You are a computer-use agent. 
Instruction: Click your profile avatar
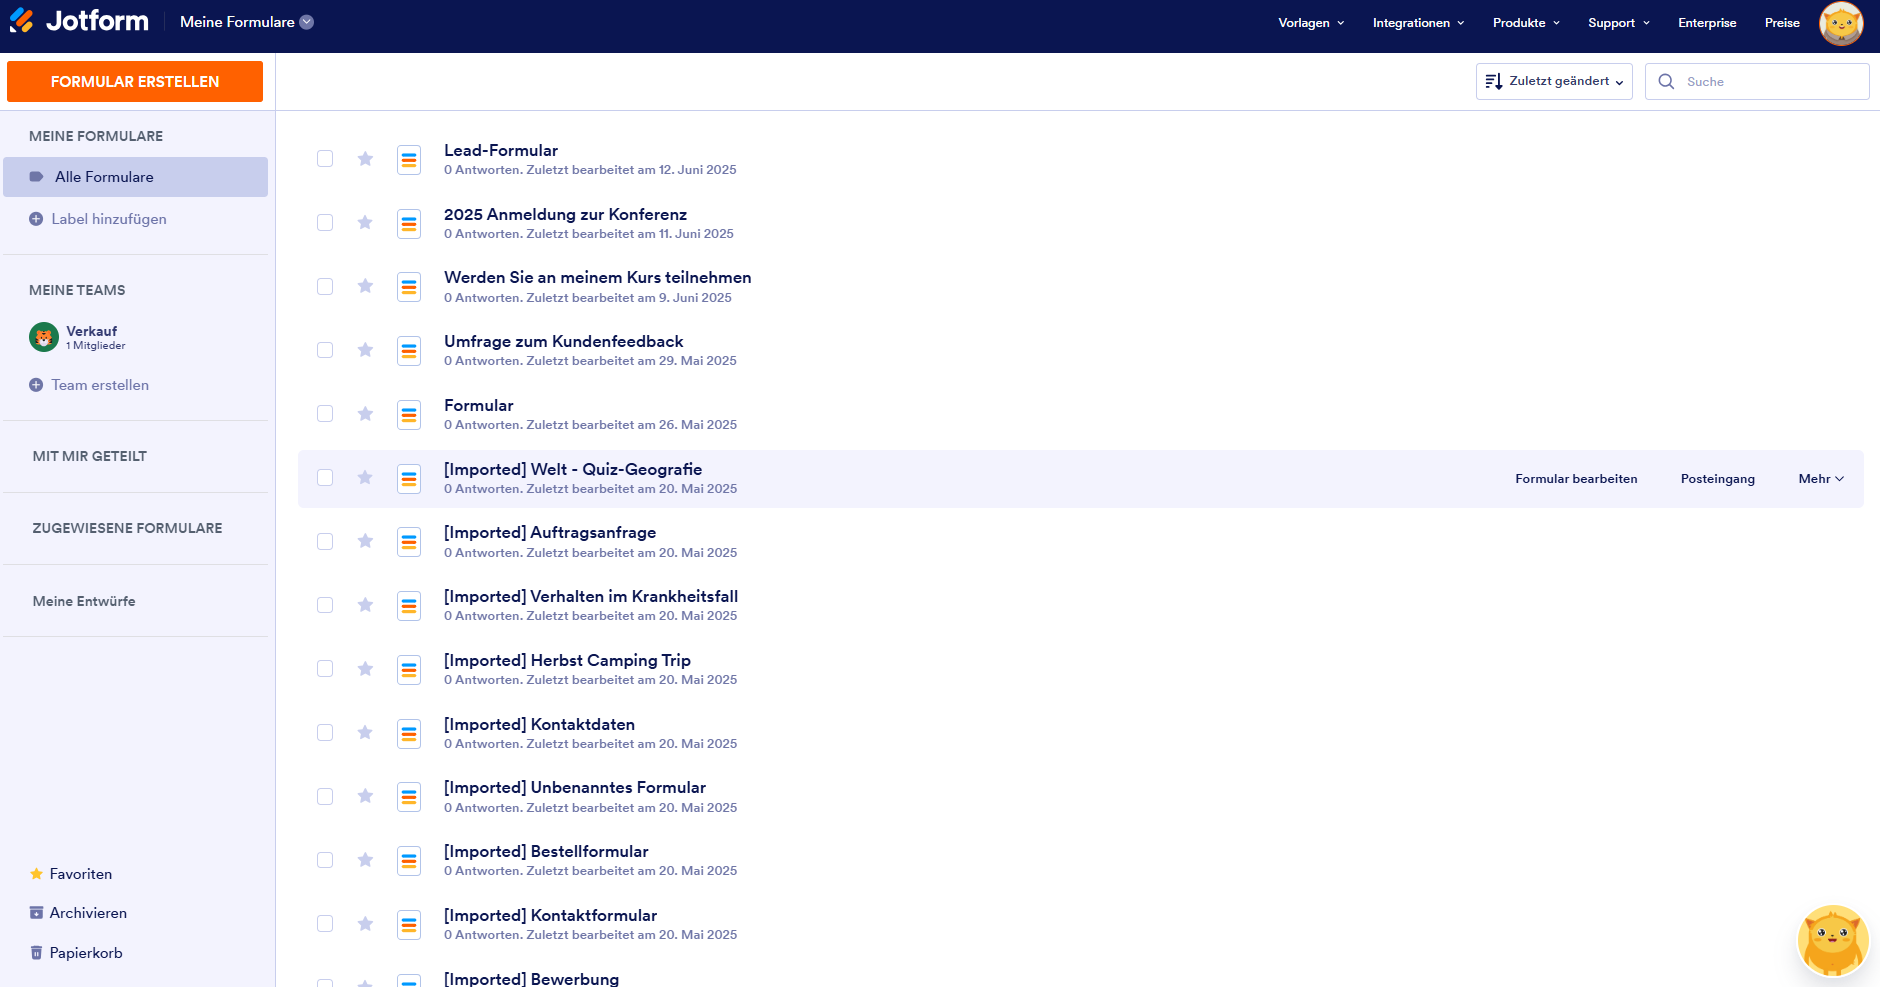[1841, 23]
